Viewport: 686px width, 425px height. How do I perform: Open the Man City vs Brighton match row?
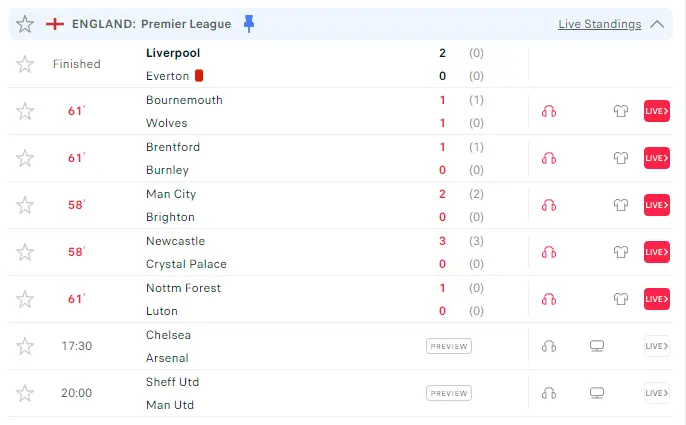point(280,205)
